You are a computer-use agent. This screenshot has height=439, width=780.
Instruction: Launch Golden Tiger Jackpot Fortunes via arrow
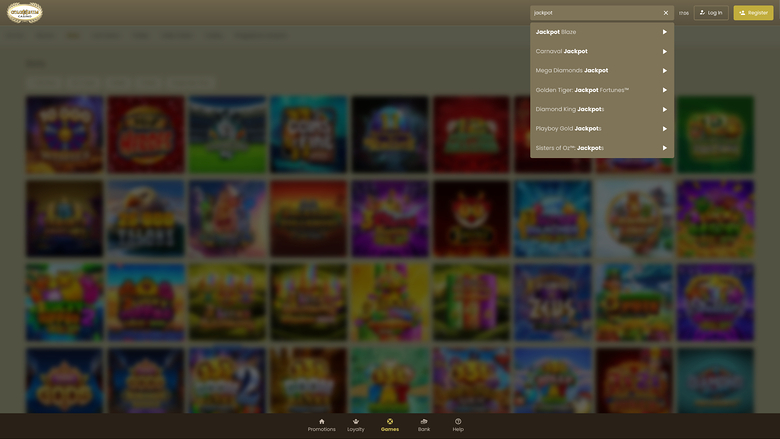665,90
